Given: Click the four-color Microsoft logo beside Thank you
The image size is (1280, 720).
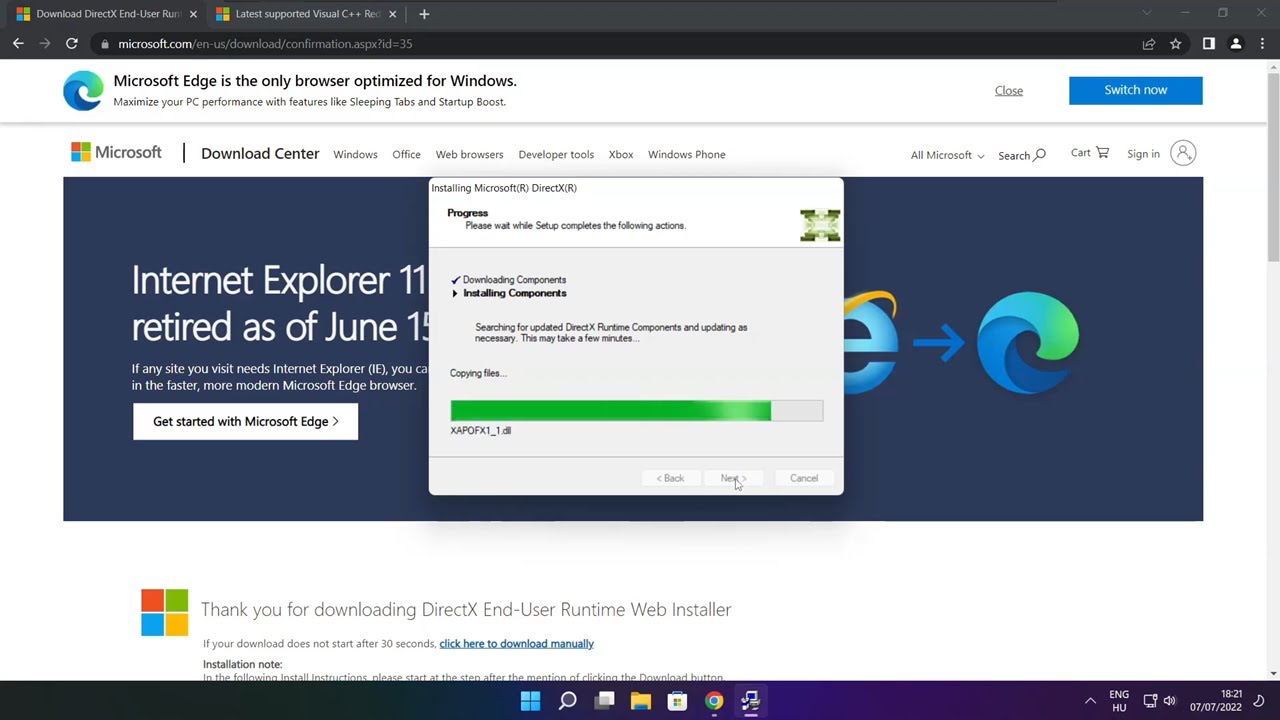Looking at the screenshot, I should click(x=165, y=612).
